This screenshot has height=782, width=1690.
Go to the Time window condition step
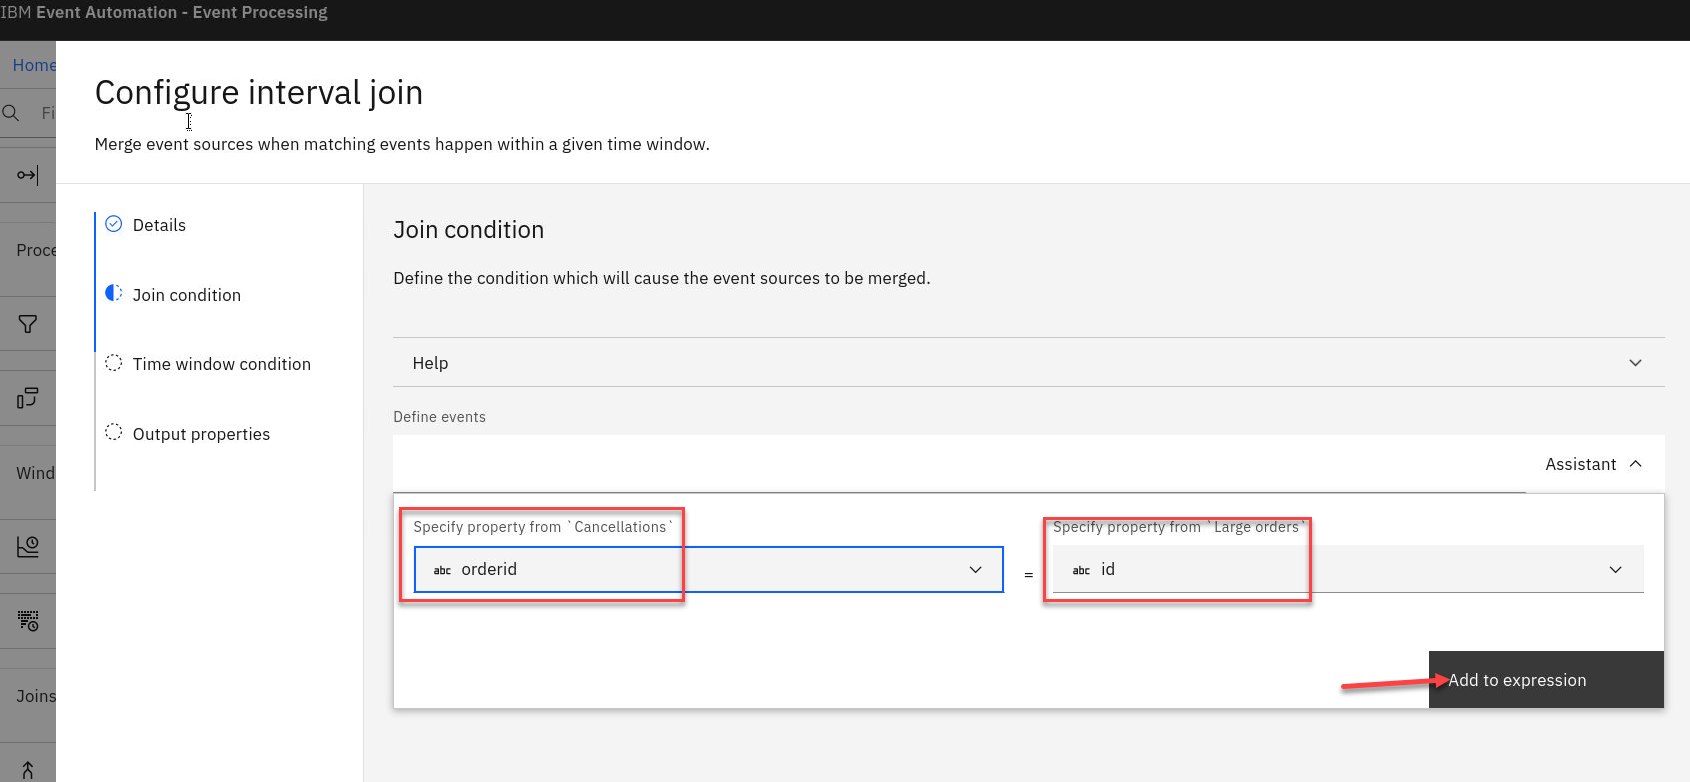[221, 364]
